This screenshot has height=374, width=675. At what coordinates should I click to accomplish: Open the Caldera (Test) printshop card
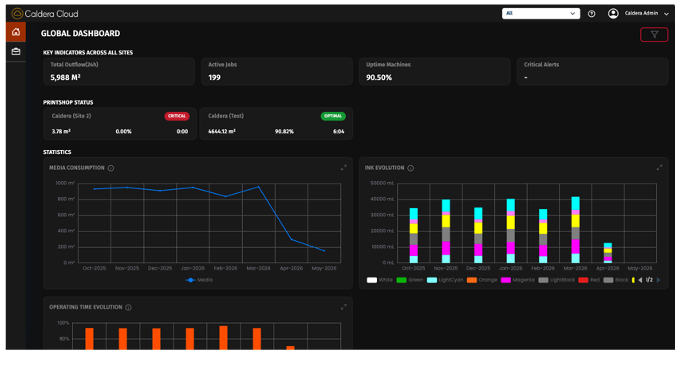coord(276,124)
